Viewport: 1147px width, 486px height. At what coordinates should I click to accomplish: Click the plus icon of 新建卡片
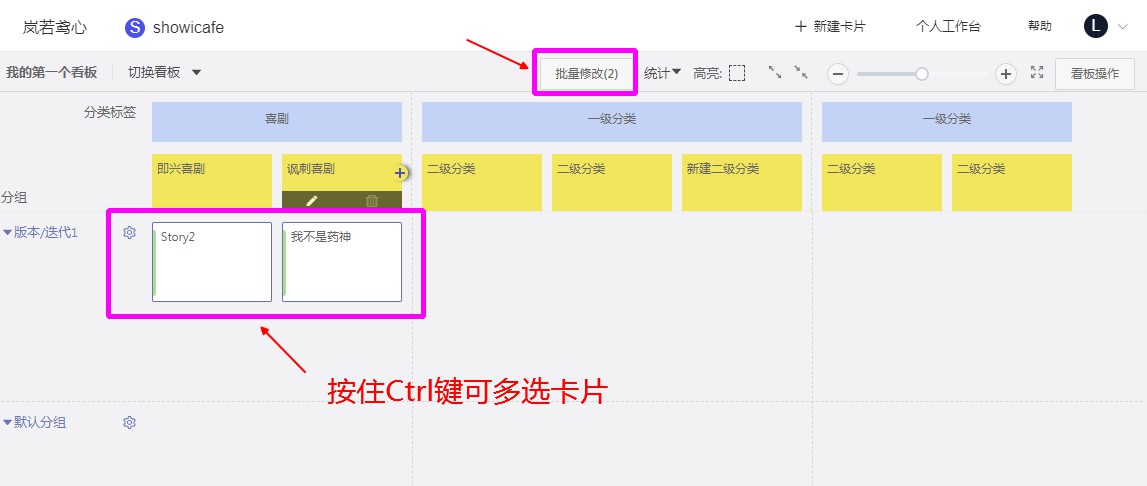(801, 26)
